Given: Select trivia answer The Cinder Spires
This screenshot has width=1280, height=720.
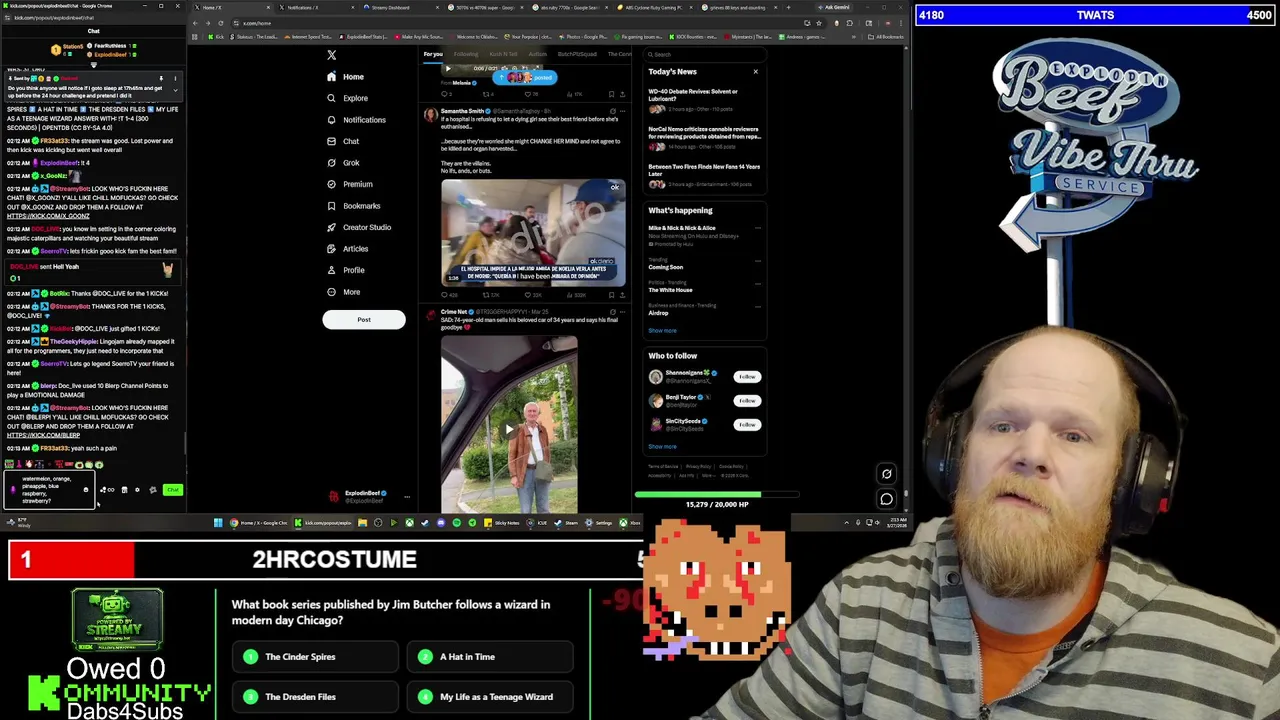Looking at the screenshot, I should coord(316,657).
